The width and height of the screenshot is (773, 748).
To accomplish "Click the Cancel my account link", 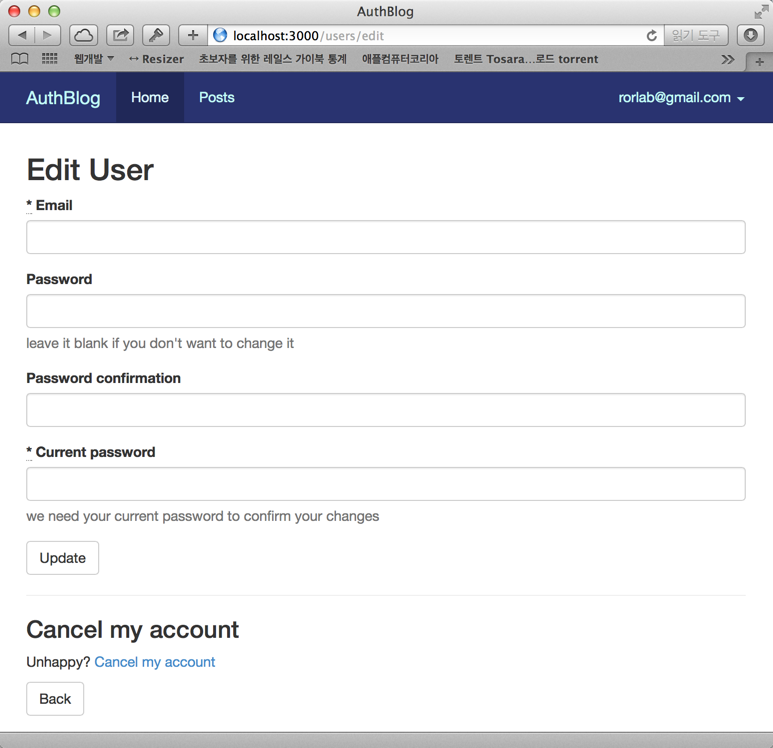I will 154,662.
